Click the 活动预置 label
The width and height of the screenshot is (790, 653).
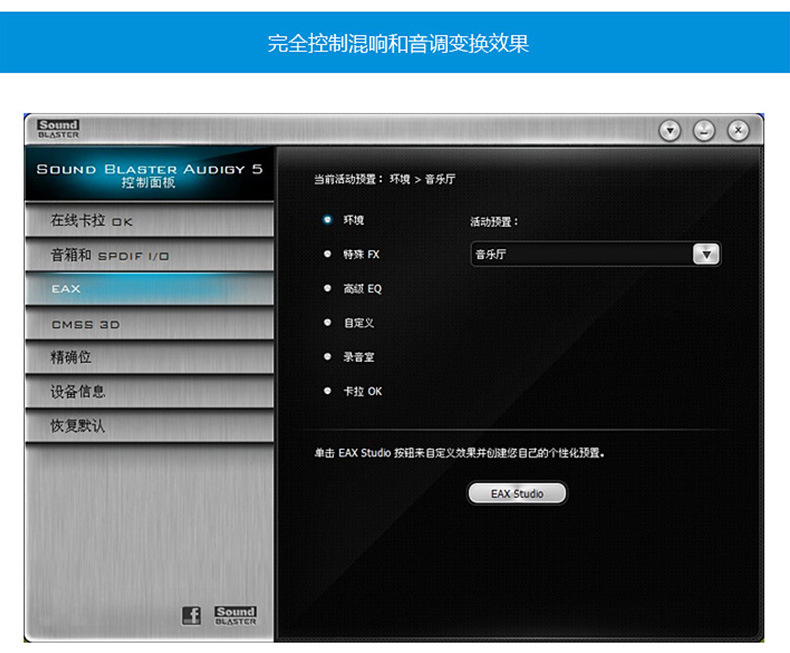pyautogui.click(x=494, y=222)
